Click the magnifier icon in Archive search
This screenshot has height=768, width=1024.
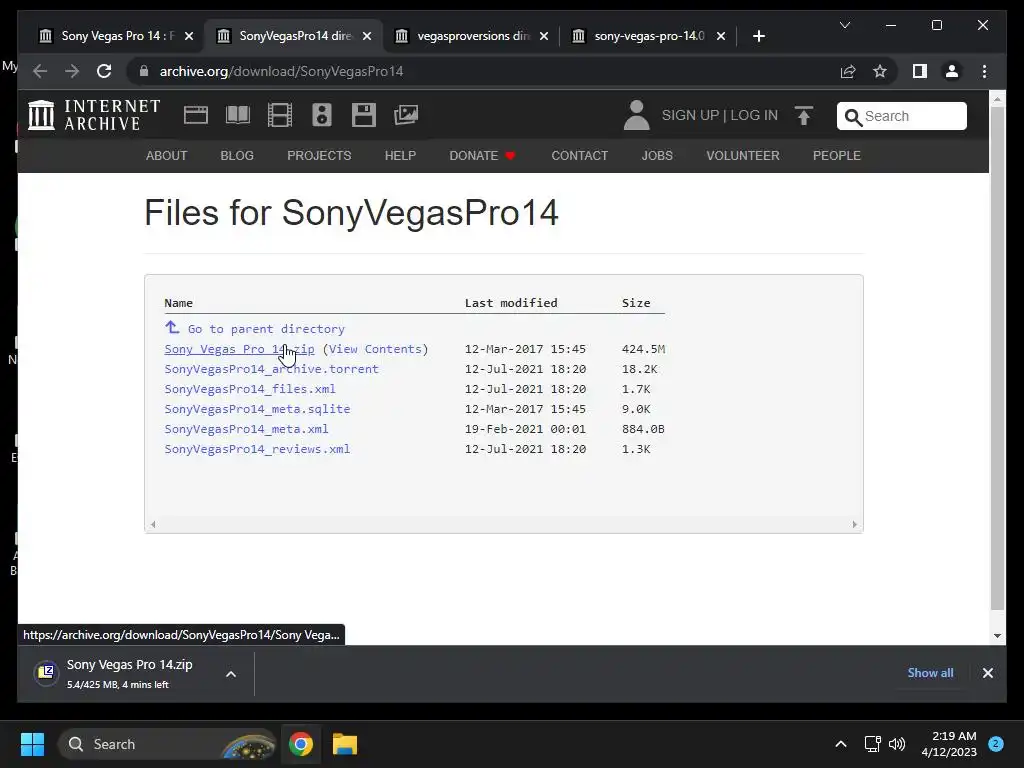coord(853,117)
